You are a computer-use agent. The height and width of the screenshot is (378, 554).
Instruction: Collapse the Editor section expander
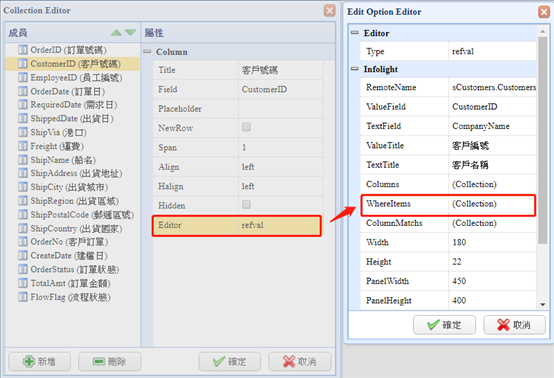pos(354,33)
